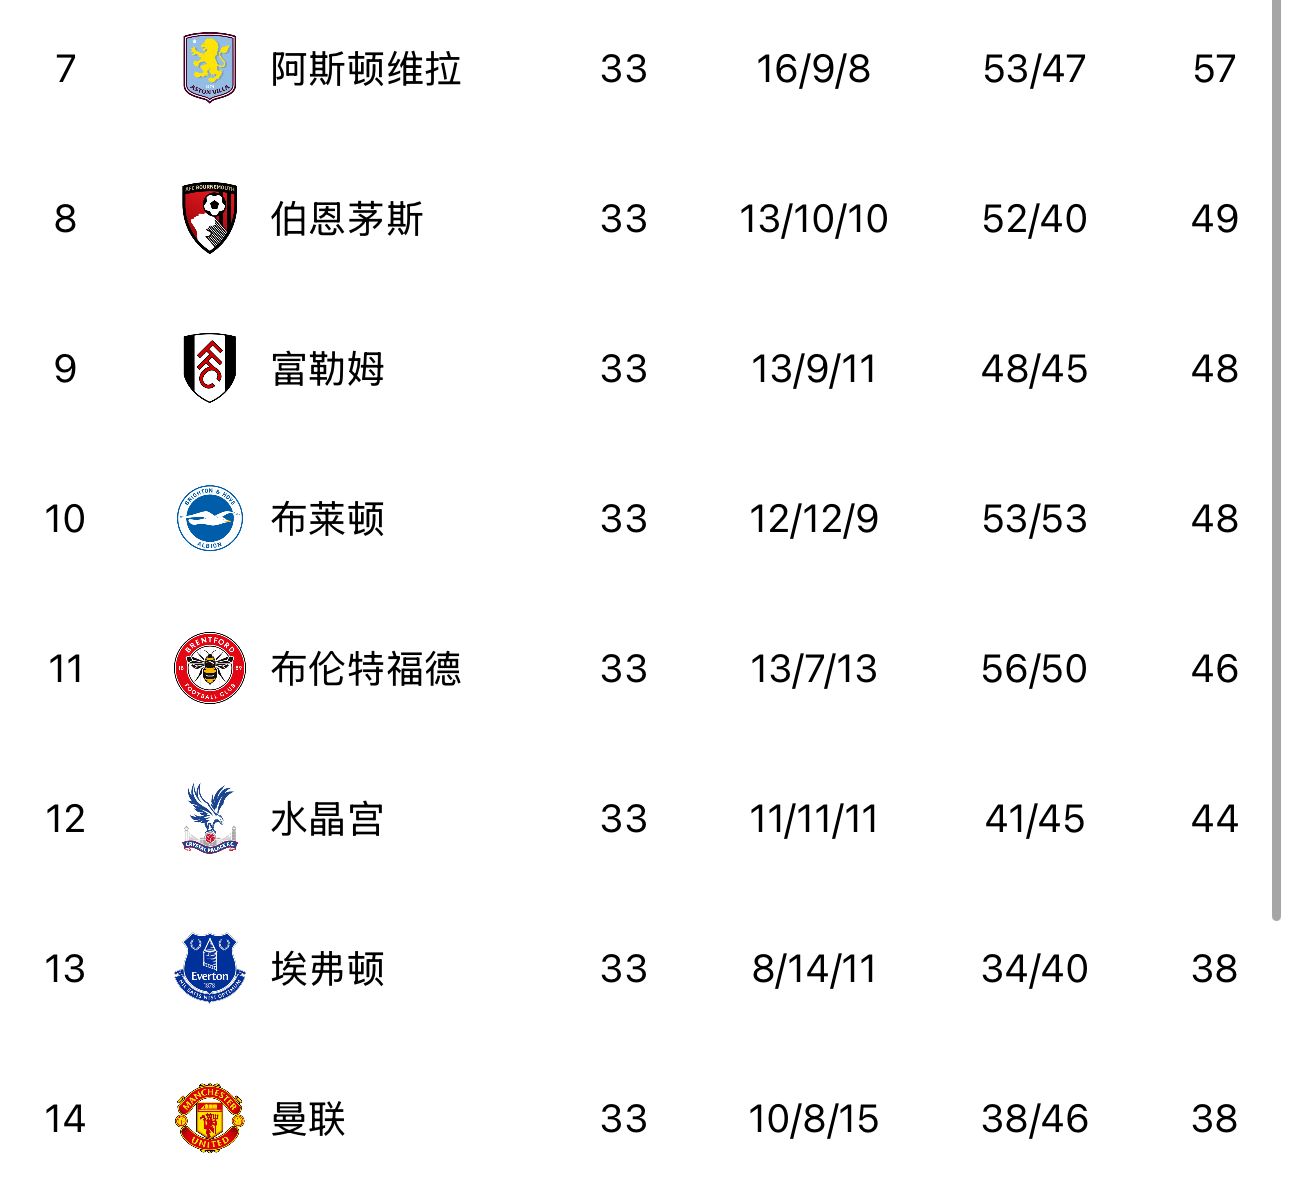Select the 曼联 team name
The image size is (1290, 1190).
308,1119
